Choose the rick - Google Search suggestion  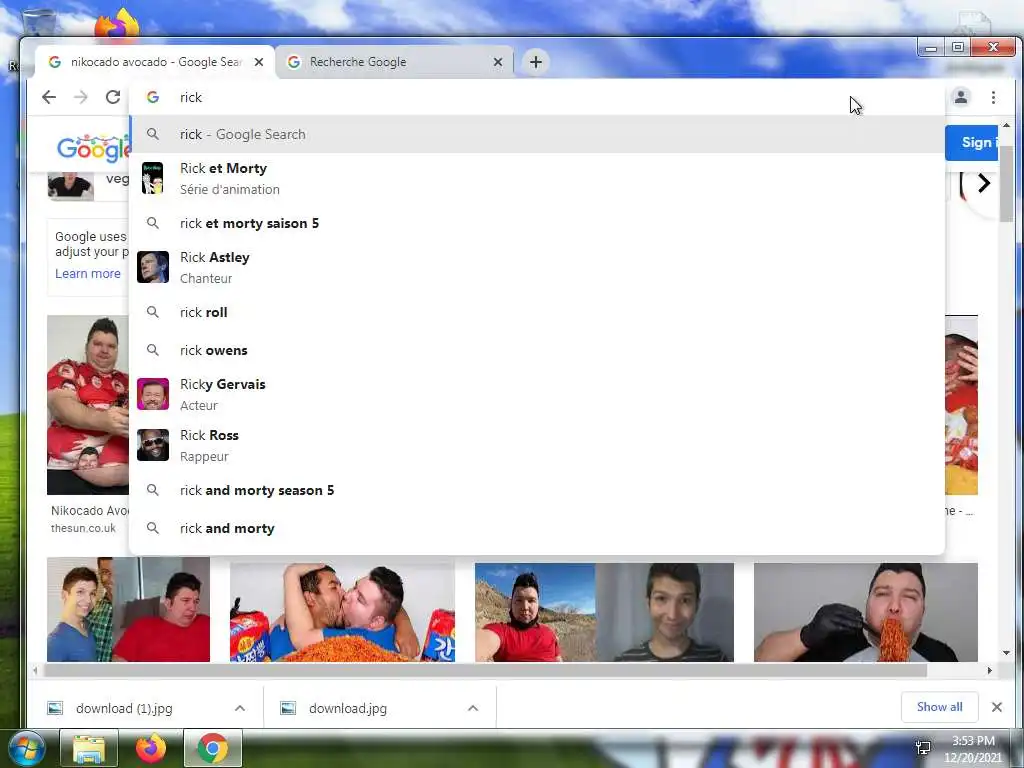point(537,135)
